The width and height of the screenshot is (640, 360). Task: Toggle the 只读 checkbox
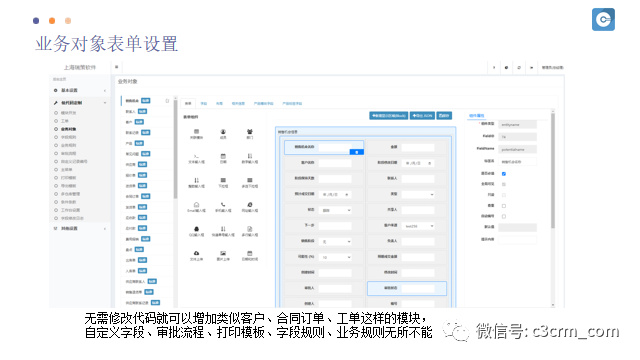(504, 195)
